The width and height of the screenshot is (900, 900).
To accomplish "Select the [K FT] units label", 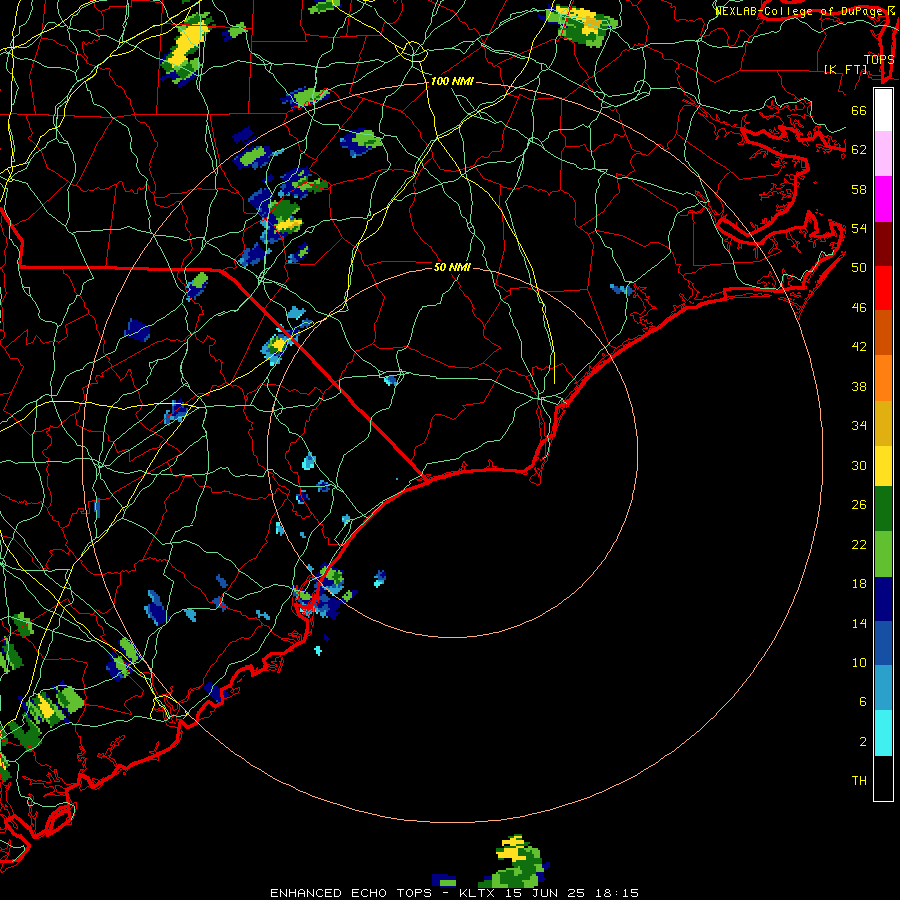I will click(846, 69).
